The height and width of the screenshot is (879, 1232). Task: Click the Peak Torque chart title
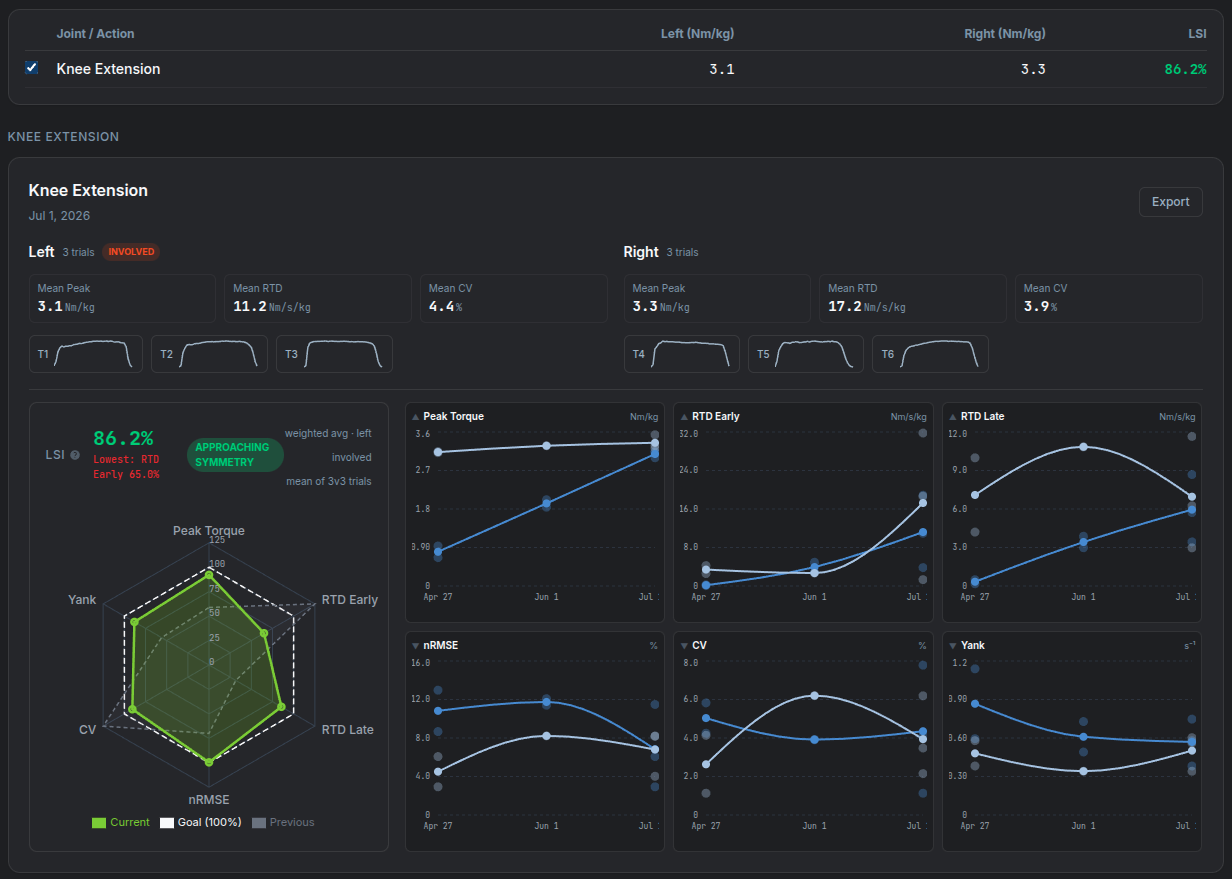[453, 417]
